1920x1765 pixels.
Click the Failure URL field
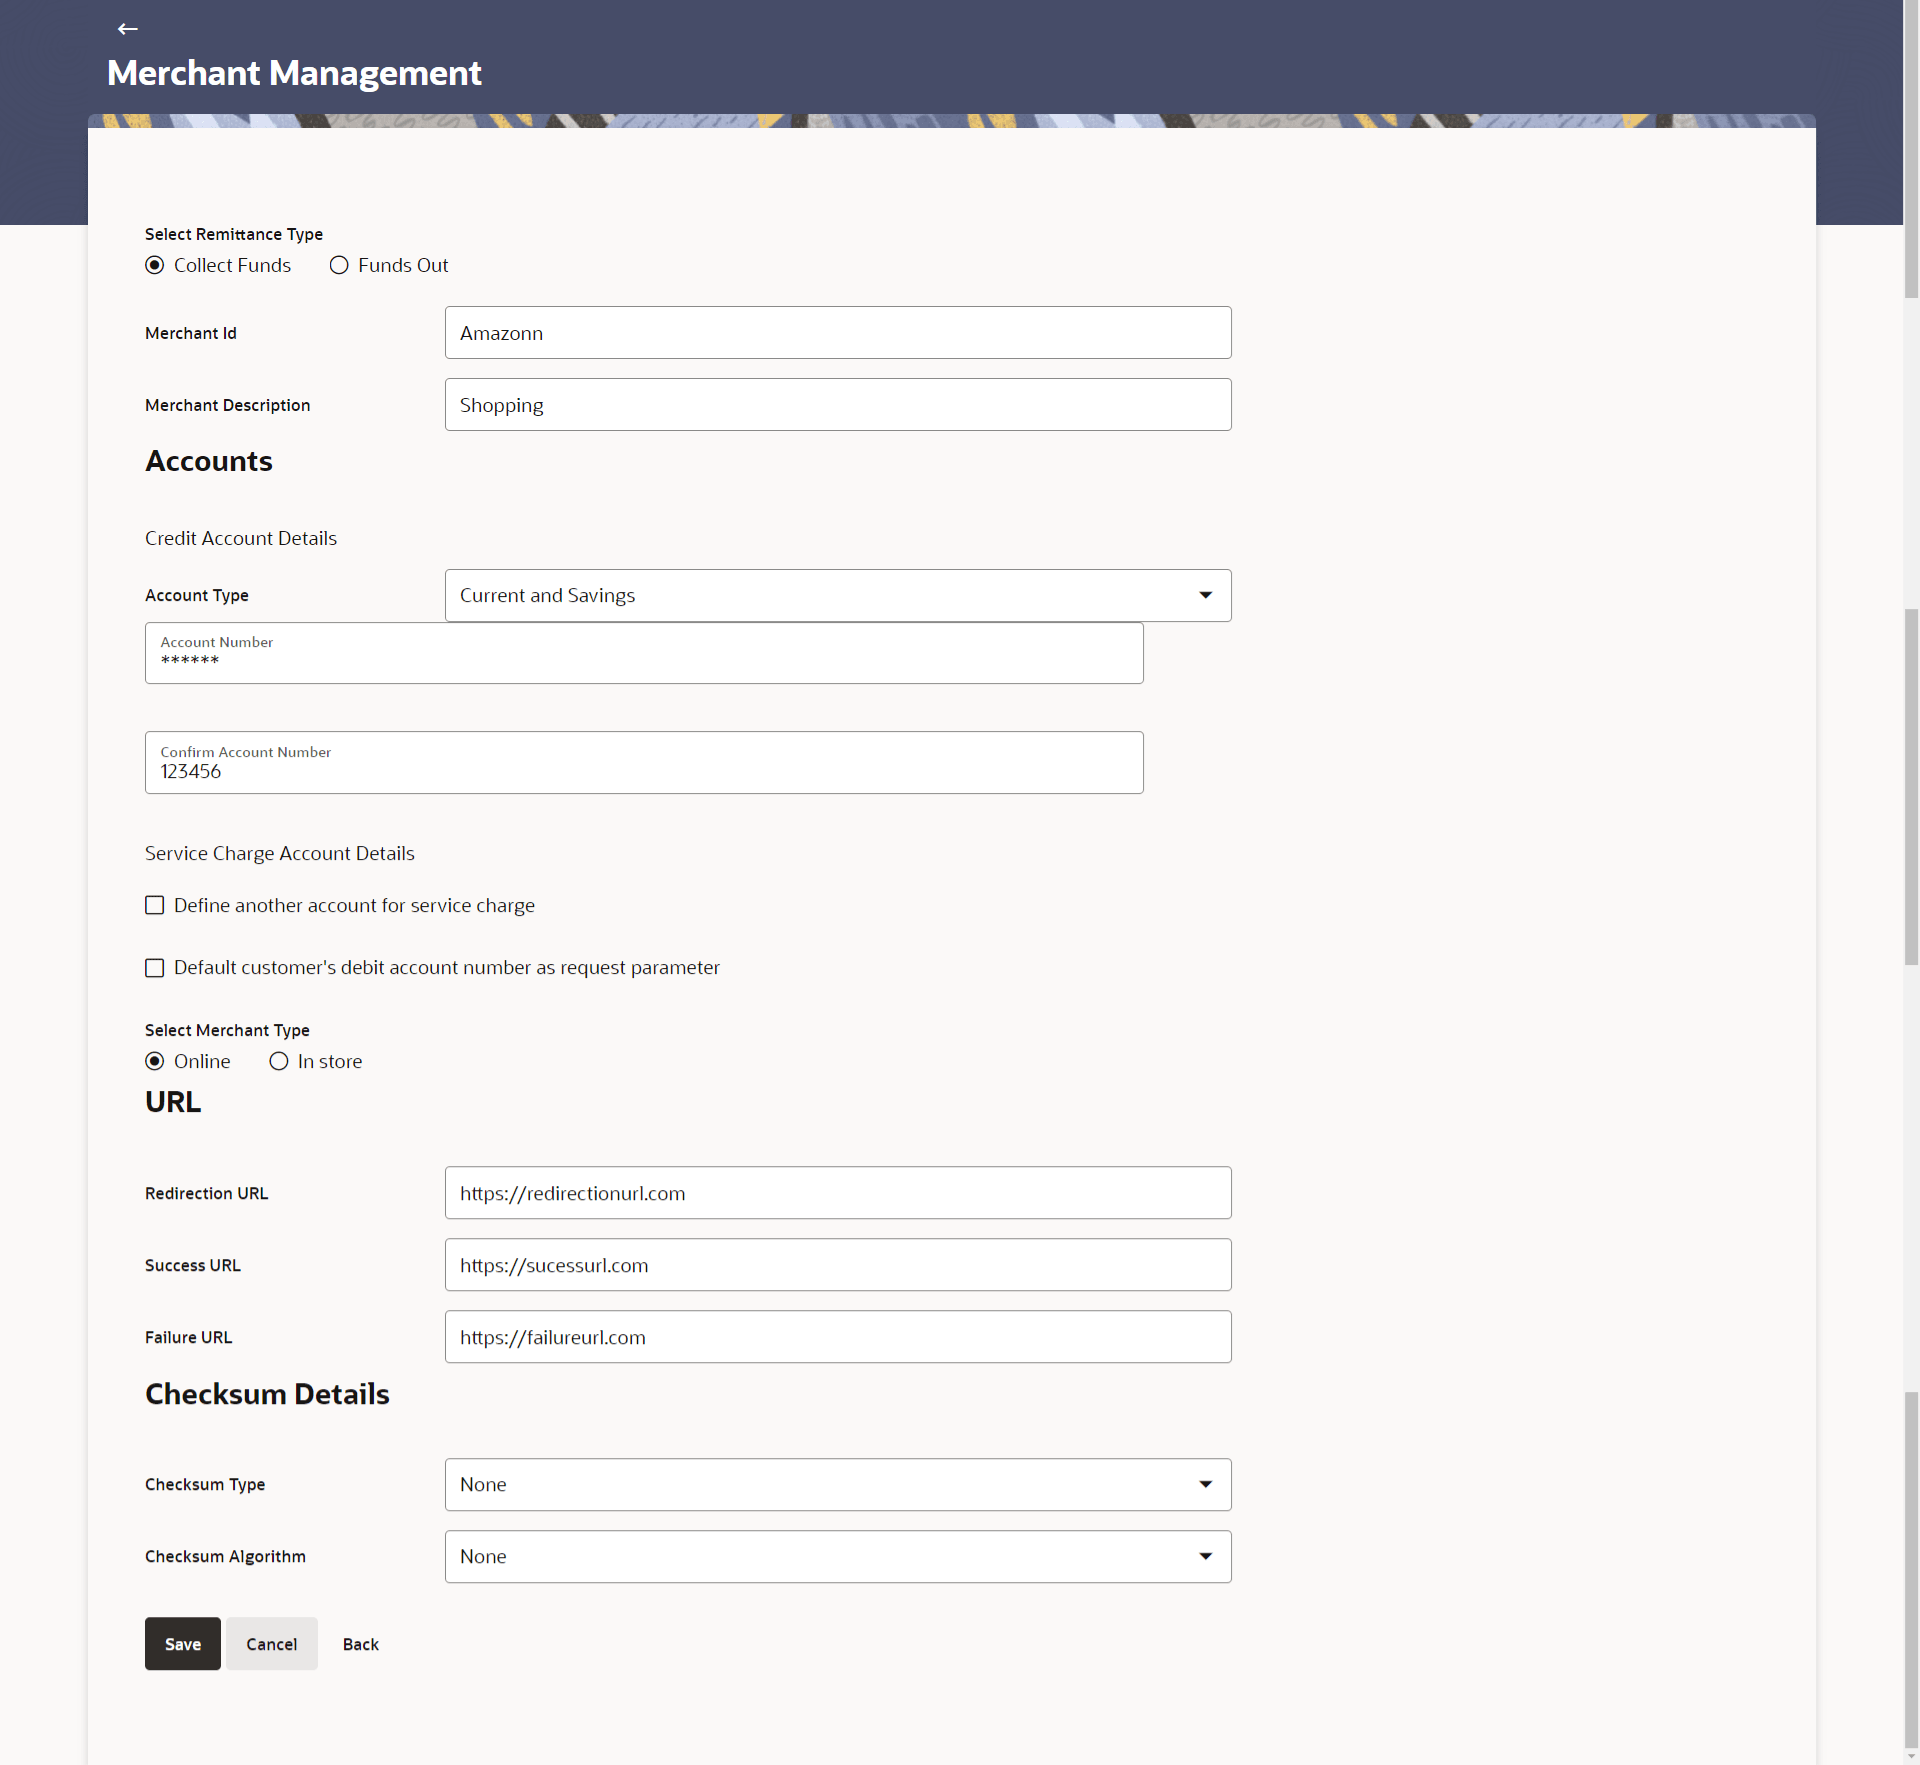pyautogui.click(x=837, y=1337)
